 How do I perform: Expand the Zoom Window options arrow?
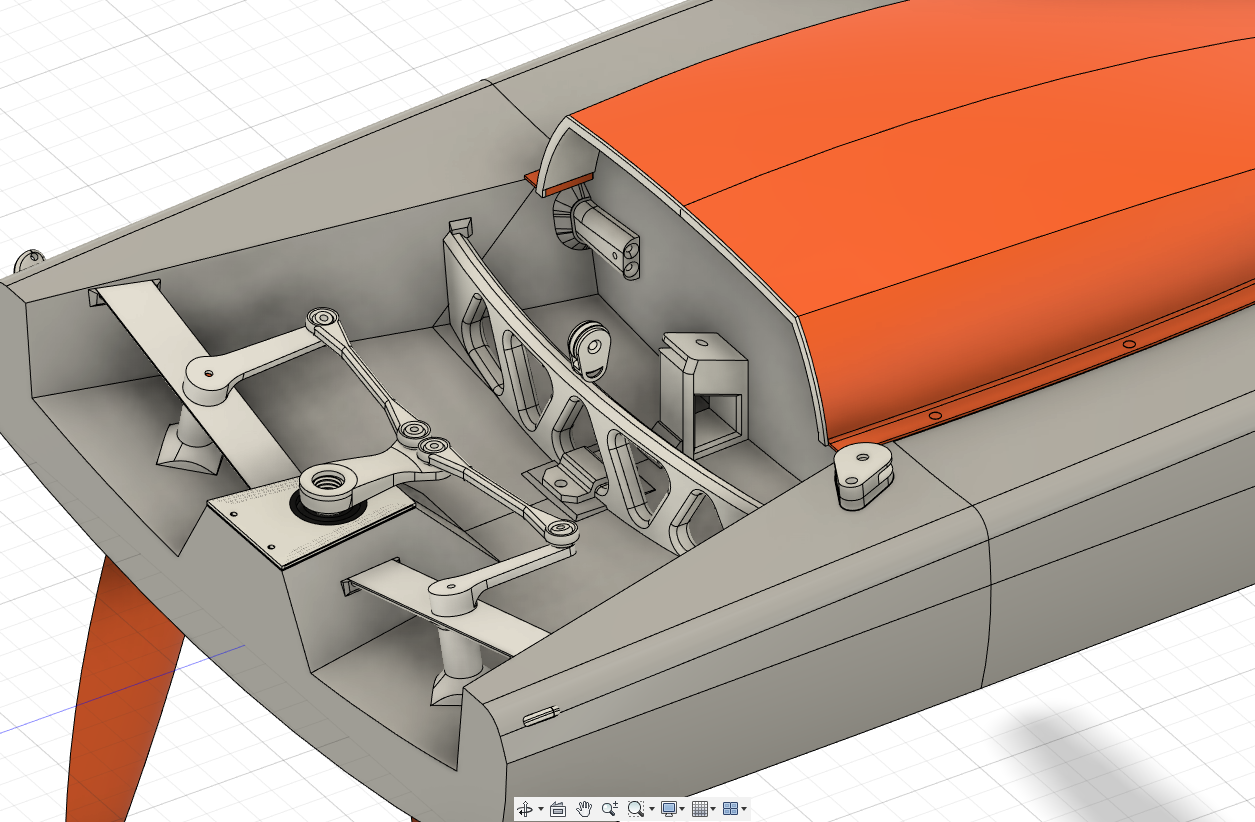pos(652,809)
